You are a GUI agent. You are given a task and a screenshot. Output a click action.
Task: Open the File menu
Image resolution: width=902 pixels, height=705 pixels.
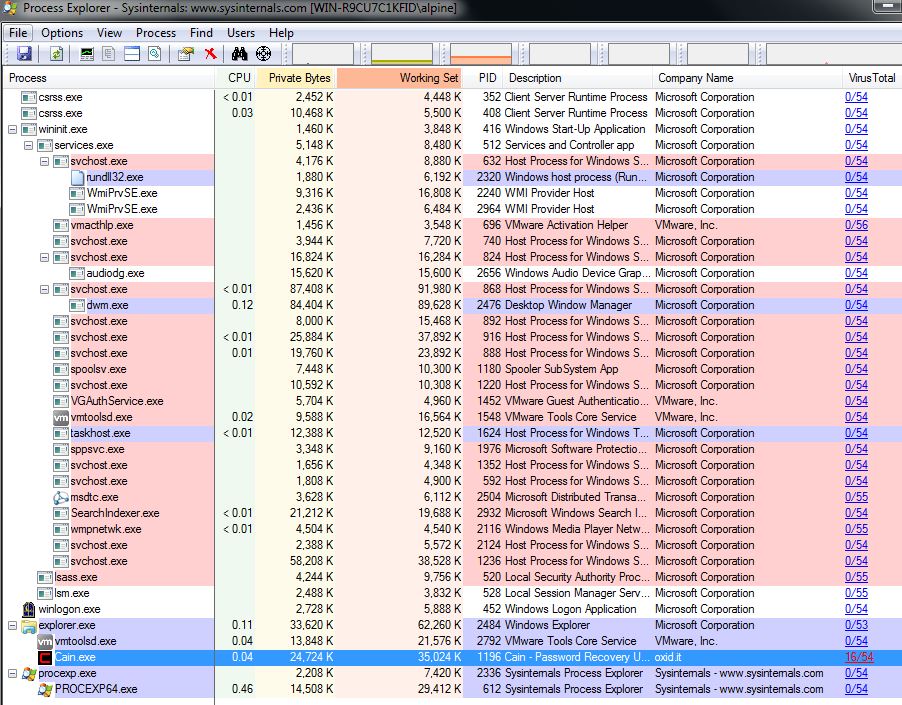(18, 33)
